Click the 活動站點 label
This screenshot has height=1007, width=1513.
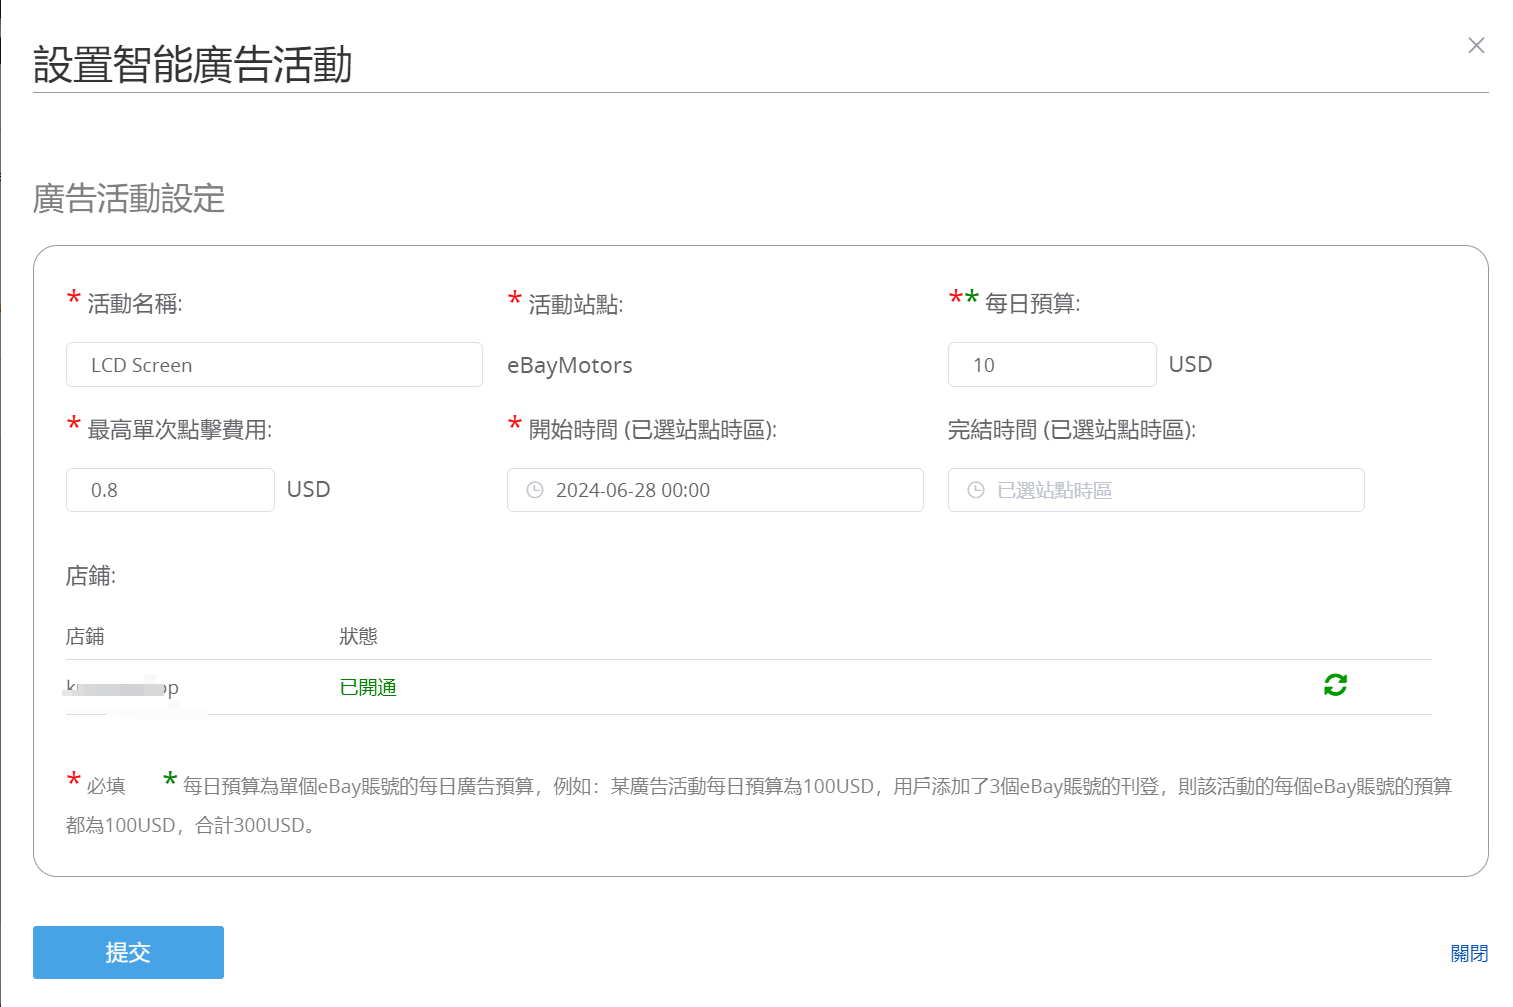576,304
